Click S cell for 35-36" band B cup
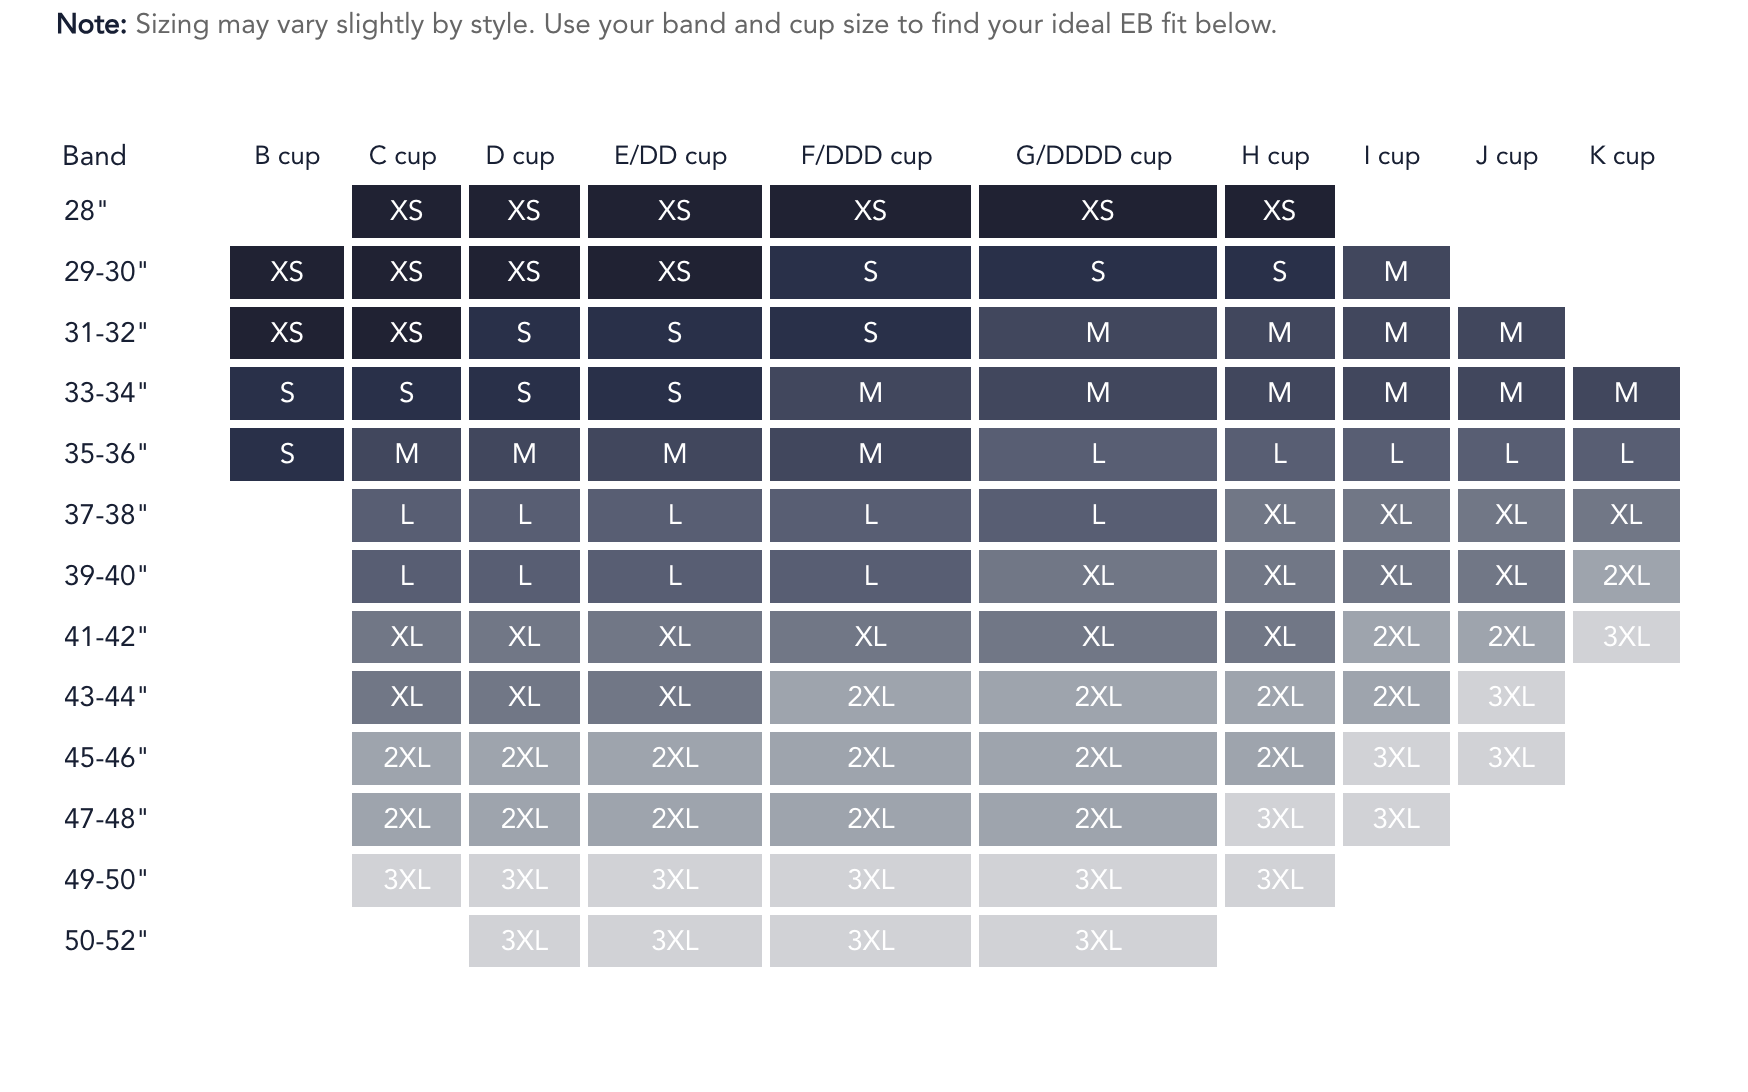 [287, 454]
